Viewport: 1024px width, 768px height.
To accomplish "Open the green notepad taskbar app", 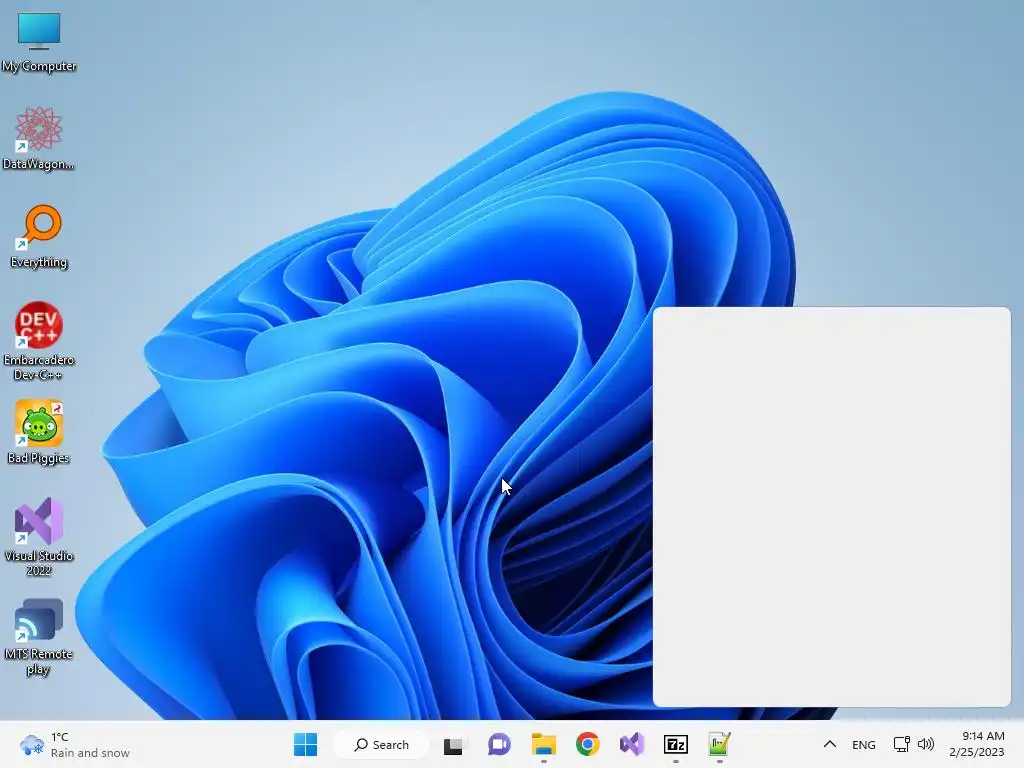I will point(720,744).
